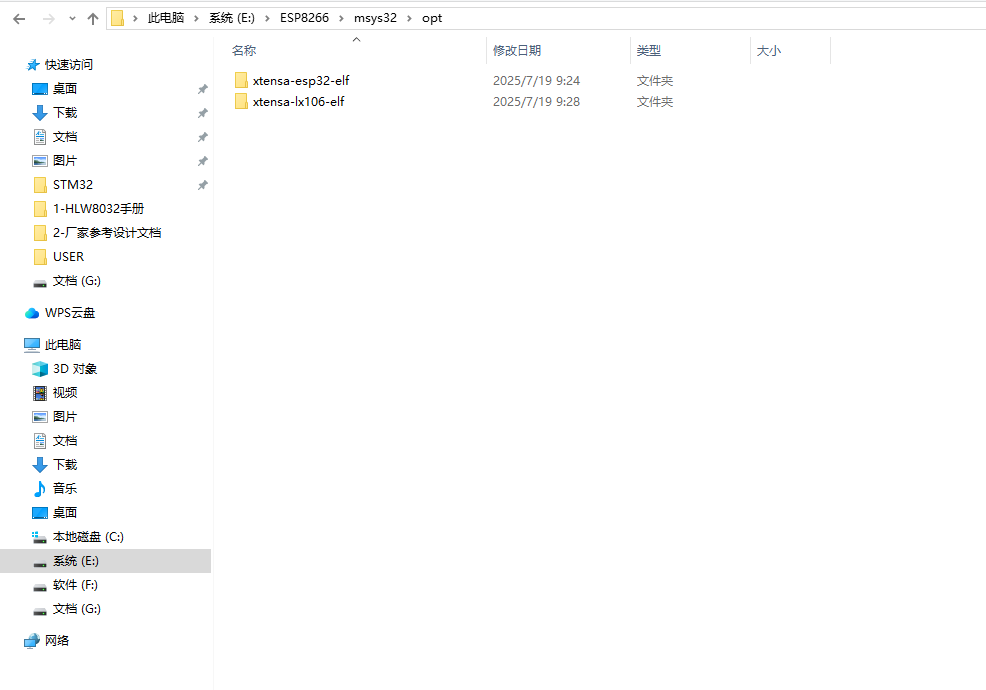Expand chevron after 此电脑 in breadcrumb
Image resolution: width=986 pixels, height=690 pixels.
197,18
